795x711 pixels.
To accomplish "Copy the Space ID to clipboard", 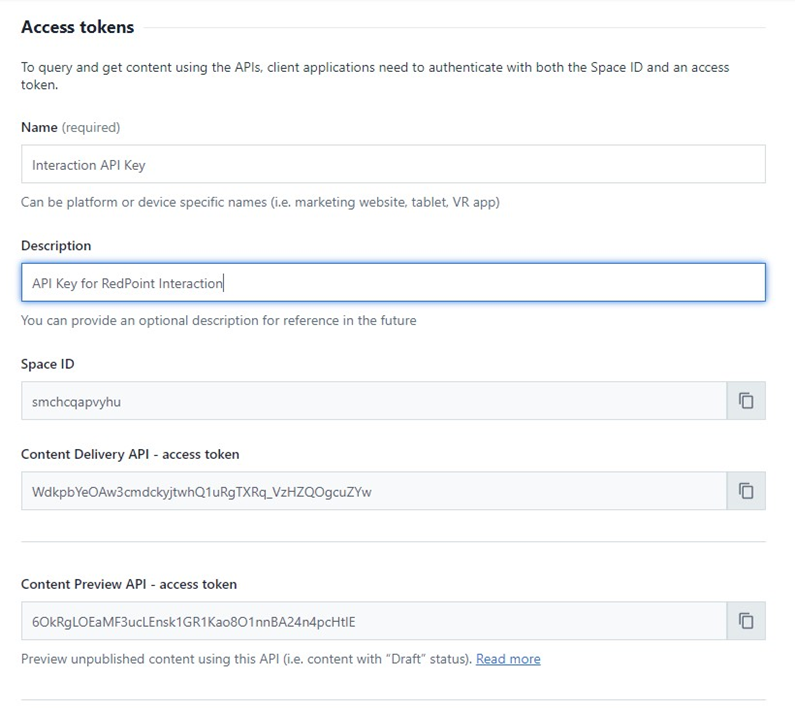I will (x=745, y=401).
